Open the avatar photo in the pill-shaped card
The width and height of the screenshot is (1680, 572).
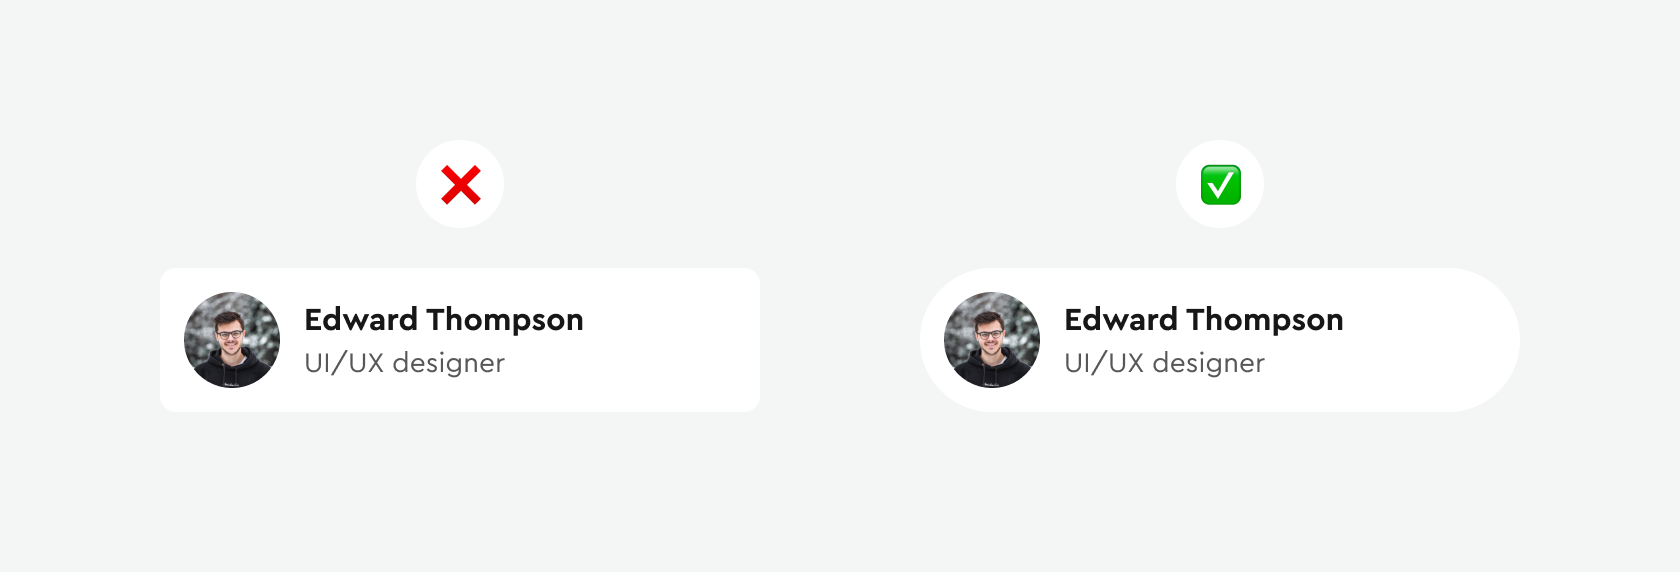pyautogui.click(x=992, y=340)
